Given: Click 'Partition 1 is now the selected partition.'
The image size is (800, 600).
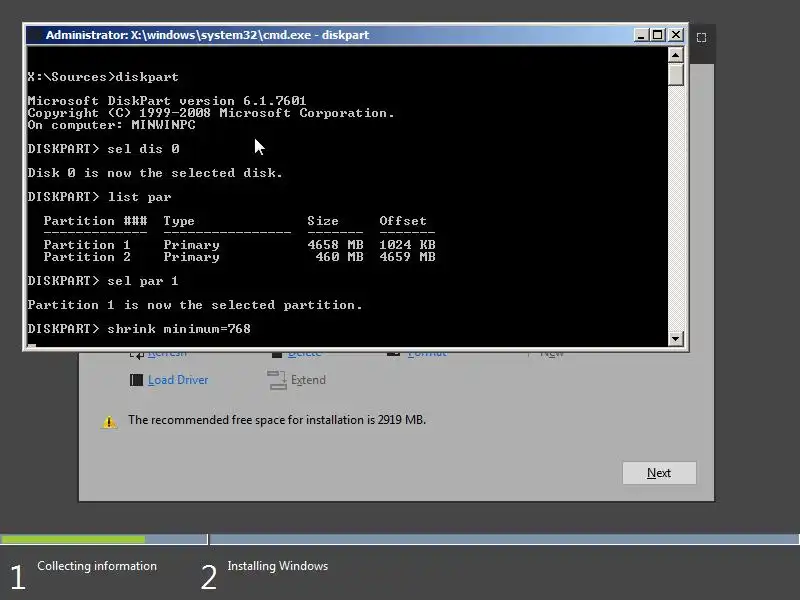Looking at the screenshot, I should click(x=195, y=305).
